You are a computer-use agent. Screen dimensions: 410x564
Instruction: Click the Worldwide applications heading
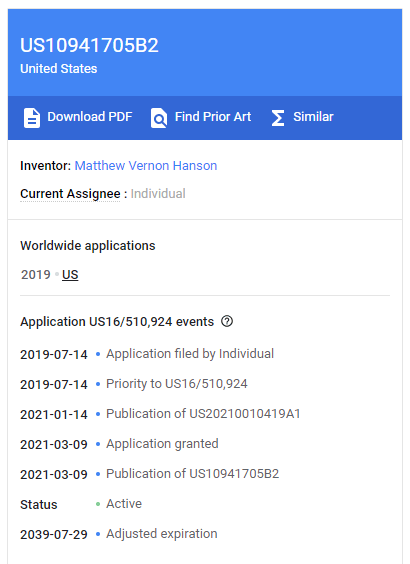88,246
